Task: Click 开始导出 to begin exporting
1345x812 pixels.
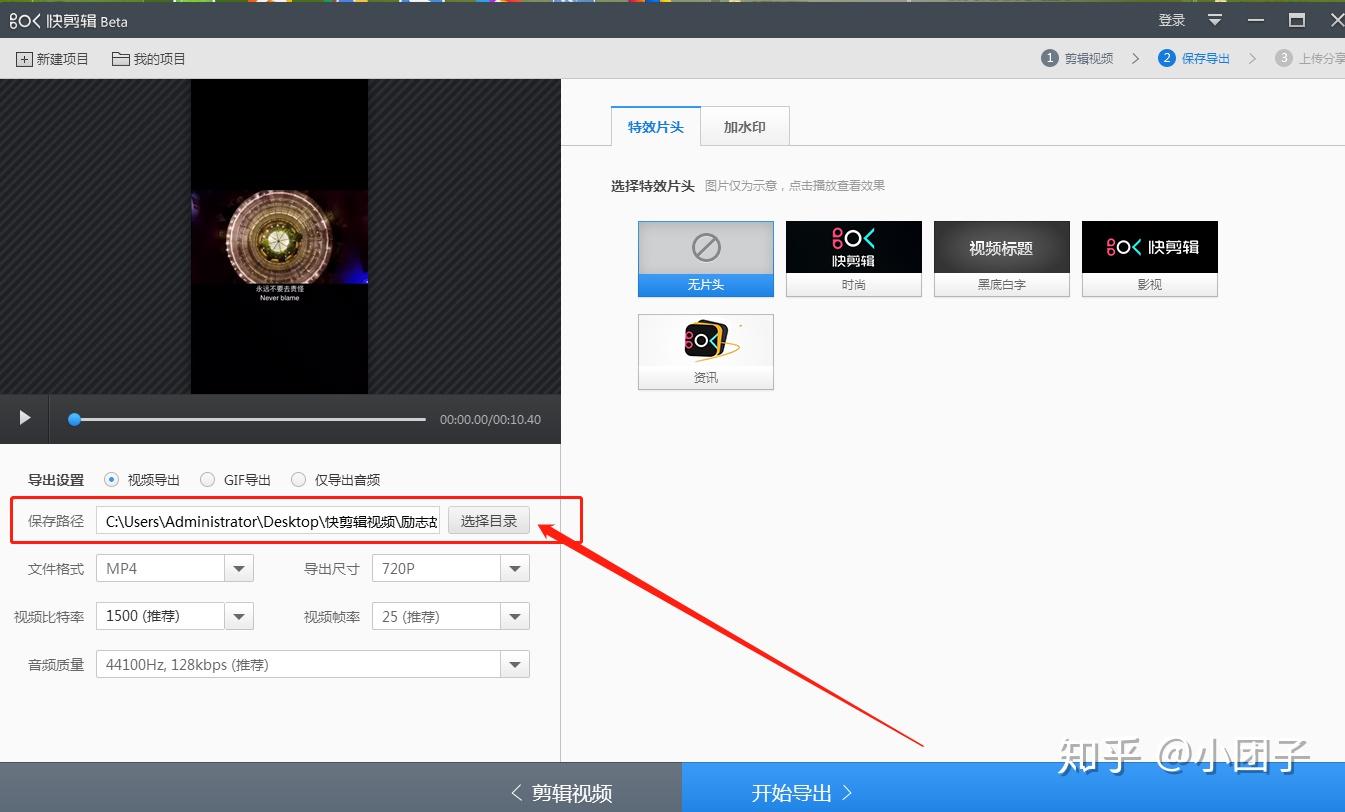Action: click(x=800, y=792)
